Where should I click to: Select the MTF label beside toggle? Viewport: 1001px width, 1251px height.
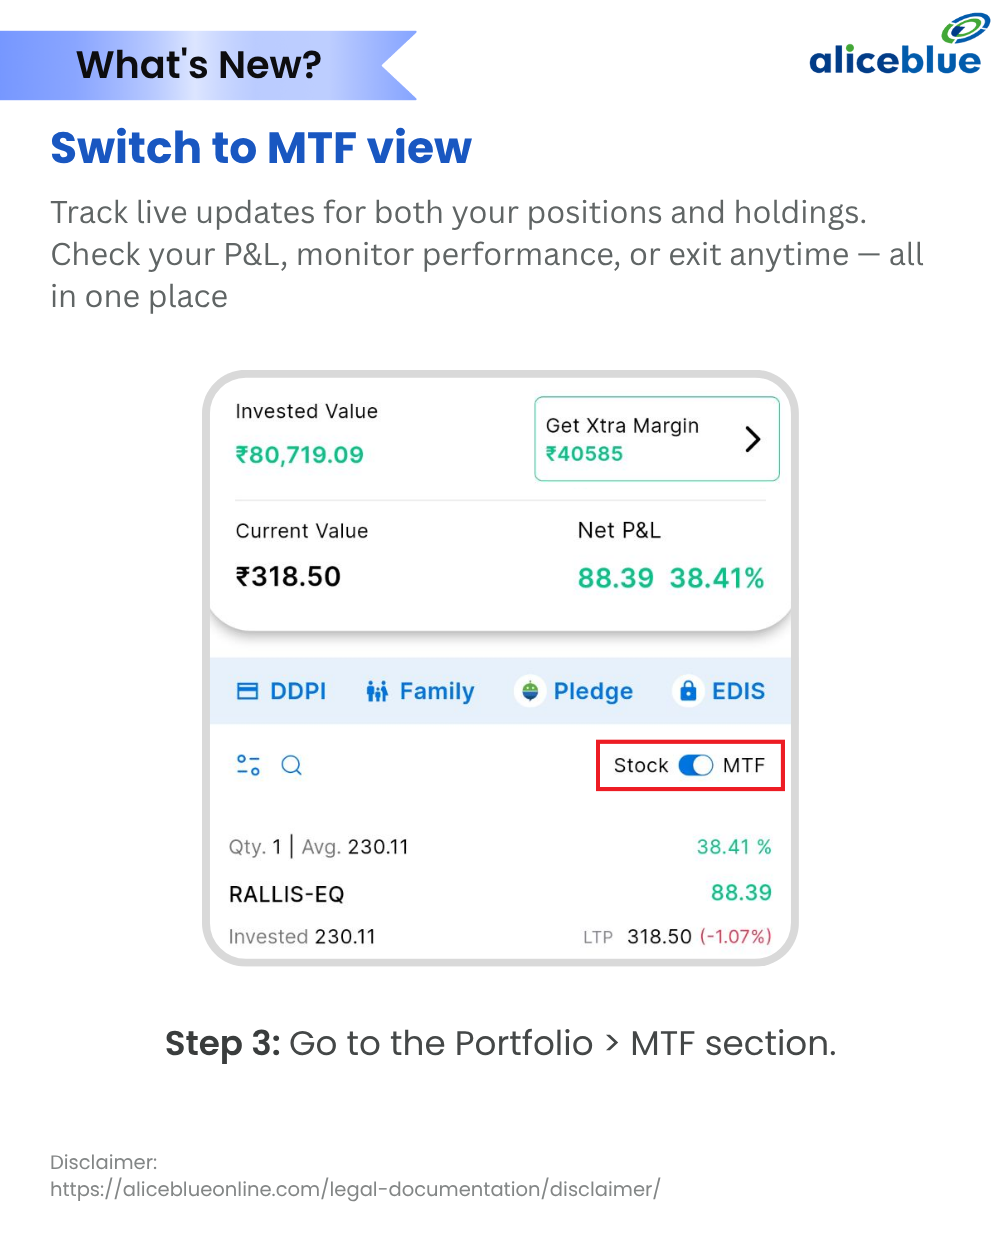[744, 765]
